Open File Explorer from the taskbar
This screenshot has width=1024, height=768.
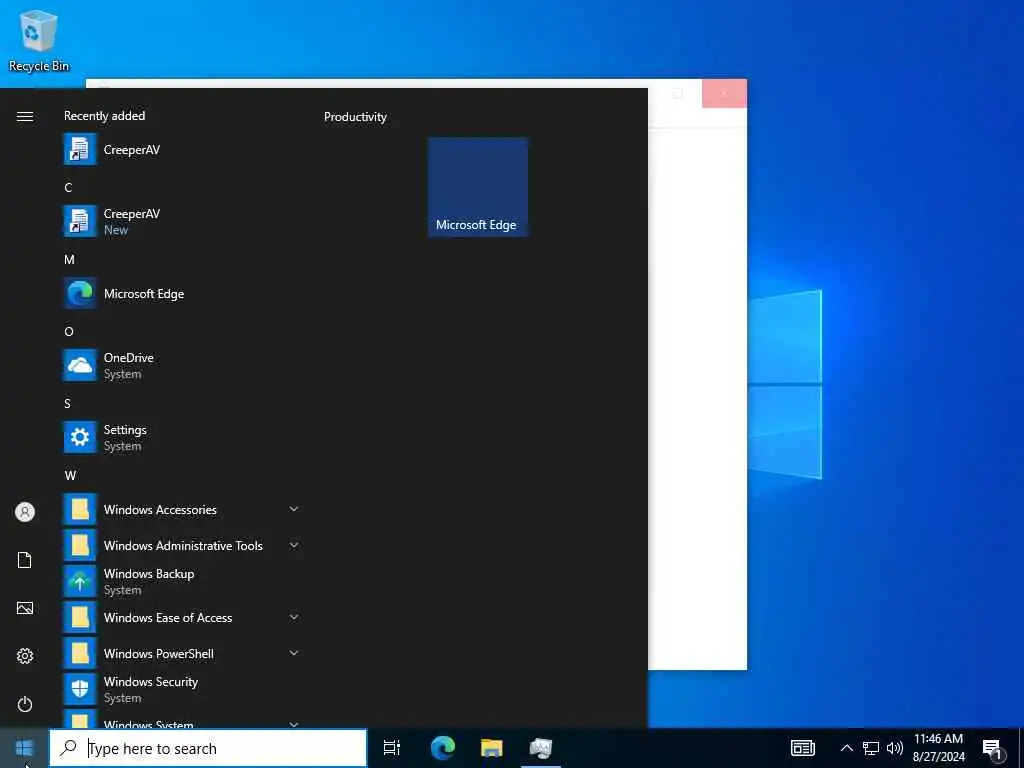point(492,748)
